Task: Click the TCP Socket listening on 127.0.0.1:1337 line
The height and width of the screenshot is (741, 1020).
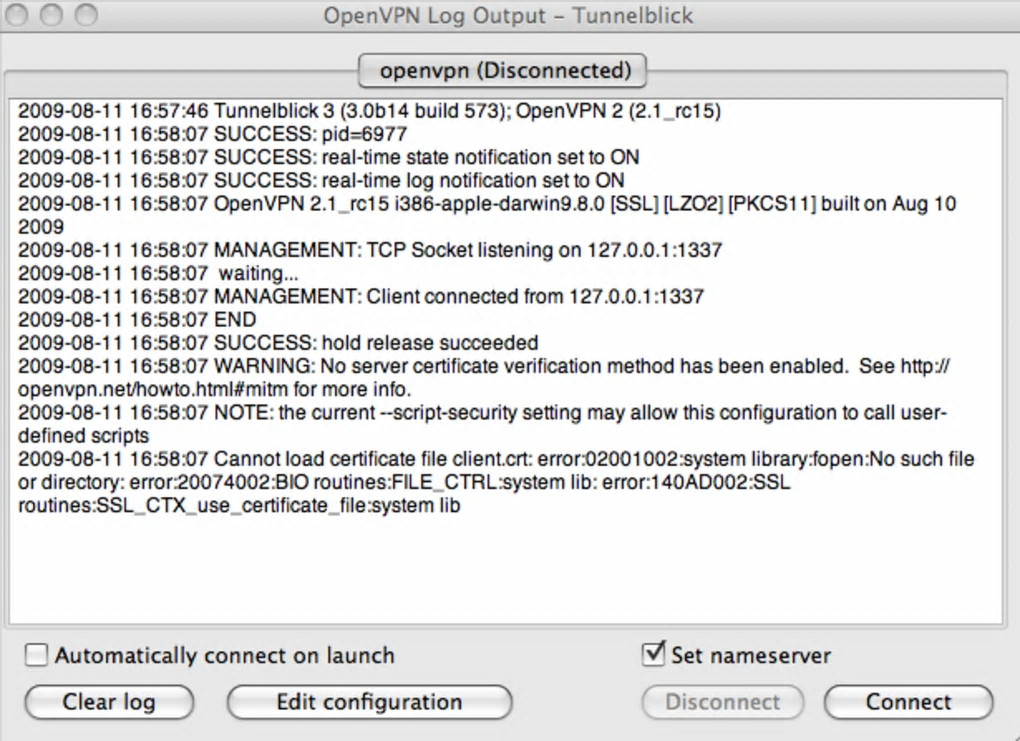Action: (369, 250)
